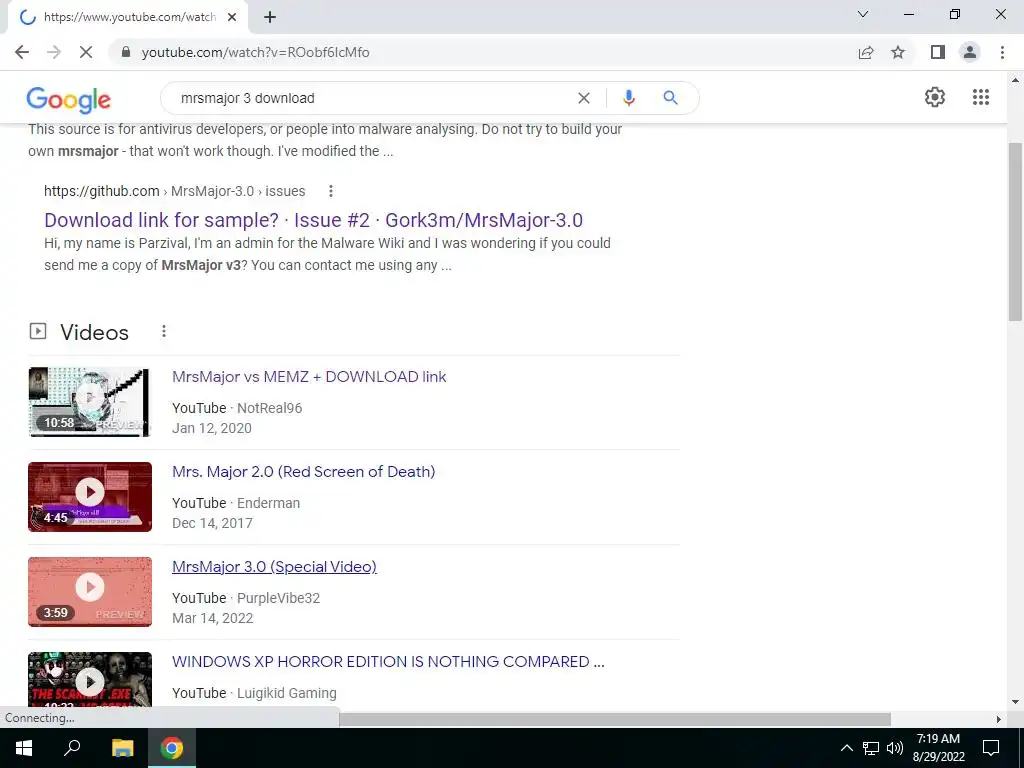The height and width of the screenshot is (768, 1024).
Task: Click the scroll-right arrow of horizontal scrollbar
Action: (x=999, y=719)
